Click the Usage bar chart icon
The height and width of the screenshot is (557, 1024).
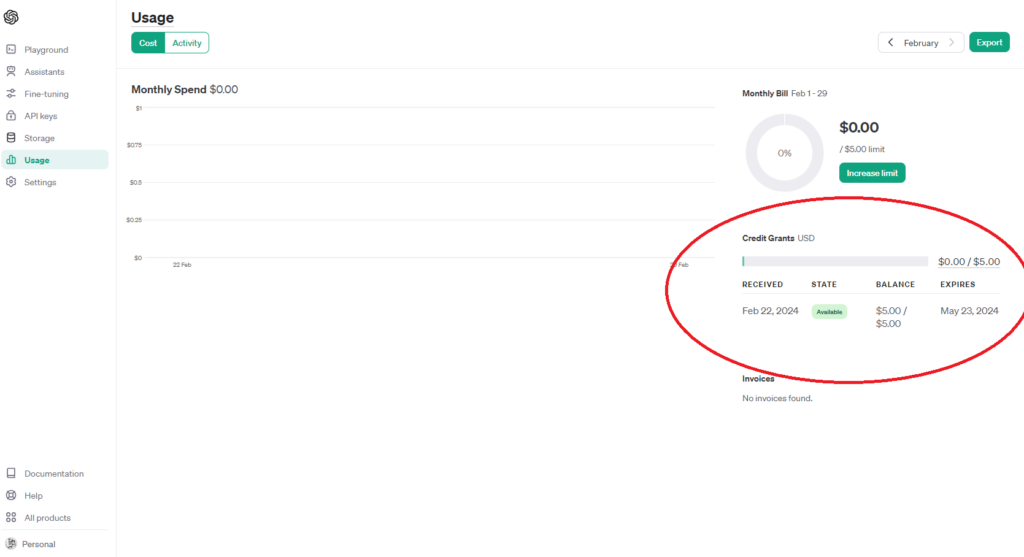coord(11,160)
